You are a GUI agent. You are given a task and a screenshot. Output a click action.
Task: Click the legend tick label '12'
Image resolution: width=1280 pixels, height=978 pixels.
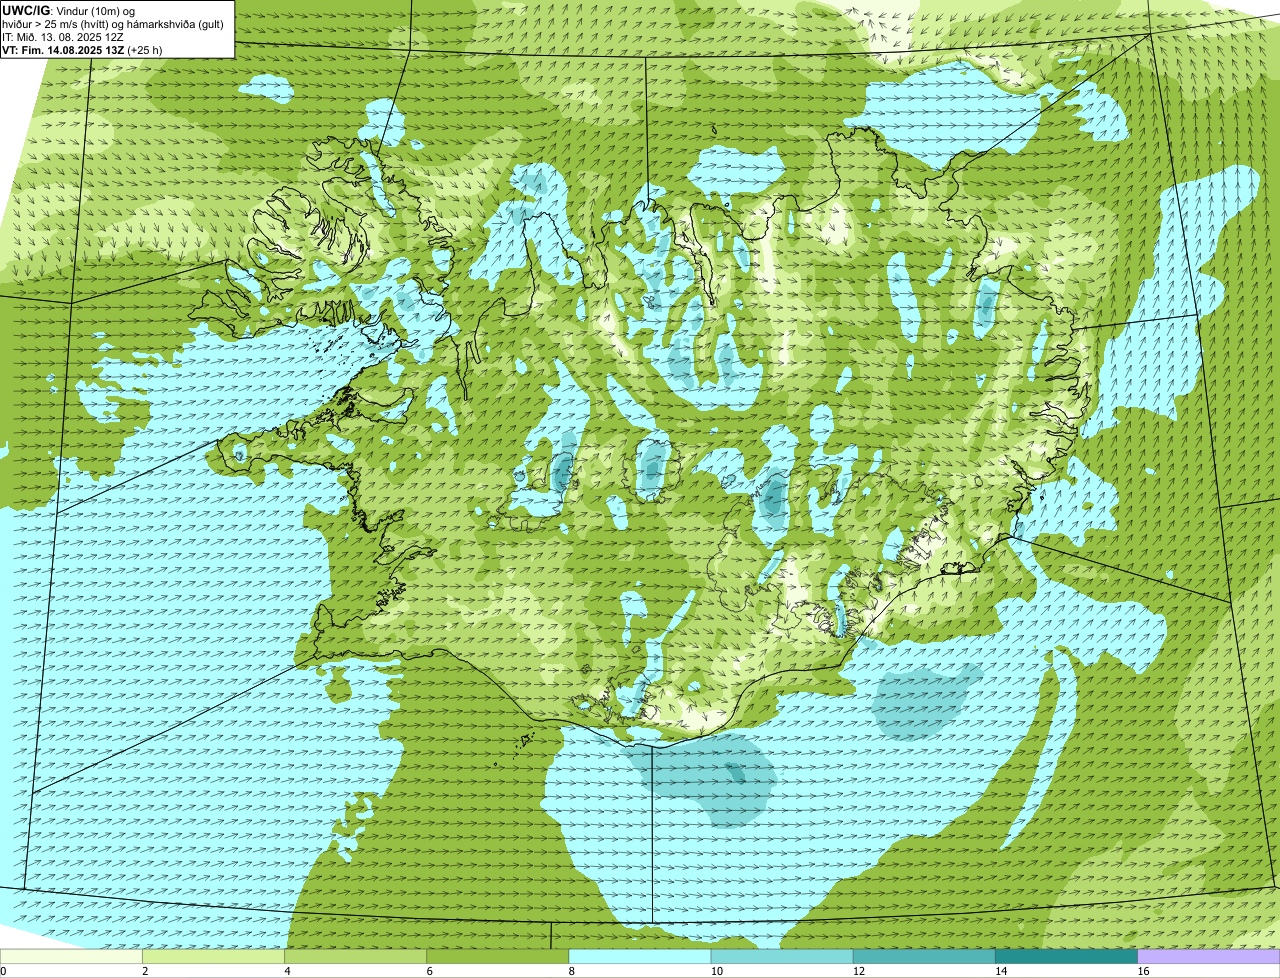[x=858, y=971]
